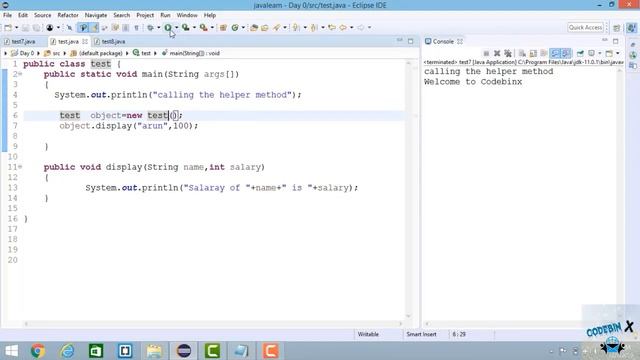Click the External Tools run icon

click(203, 28)
